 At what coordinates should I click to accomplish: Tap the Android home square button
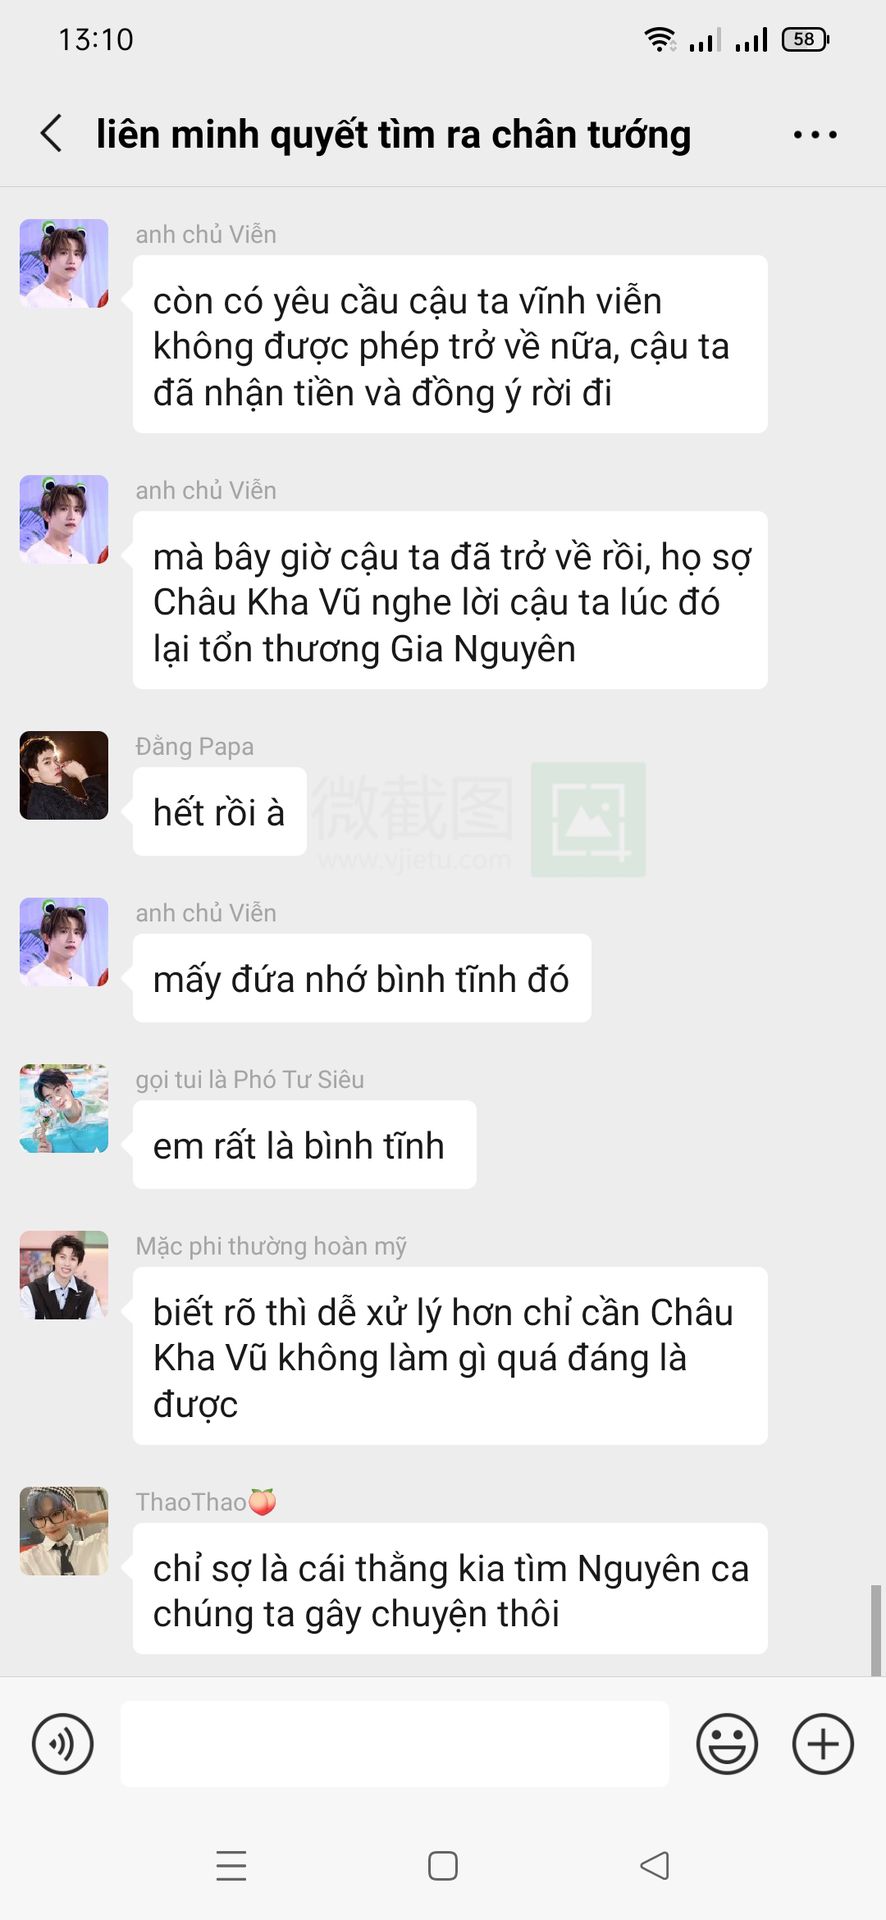pos(443,1866)
